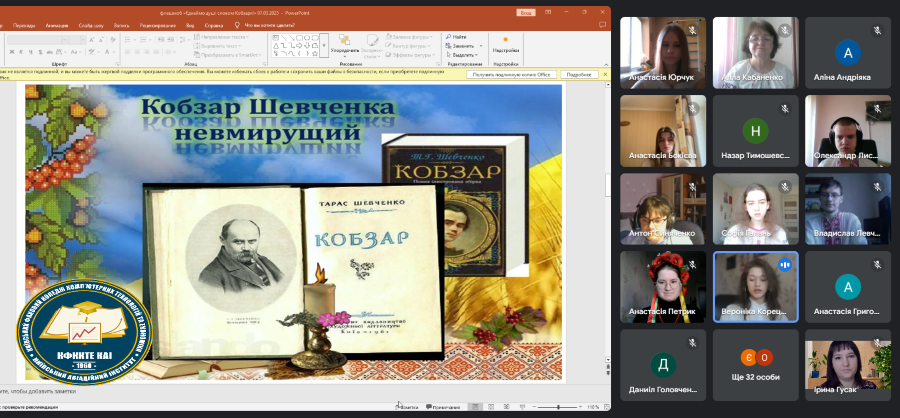Open the Вид ribbon tab
Image resolution: width=900 pixels, height=418 pixels.
(190, 25)
